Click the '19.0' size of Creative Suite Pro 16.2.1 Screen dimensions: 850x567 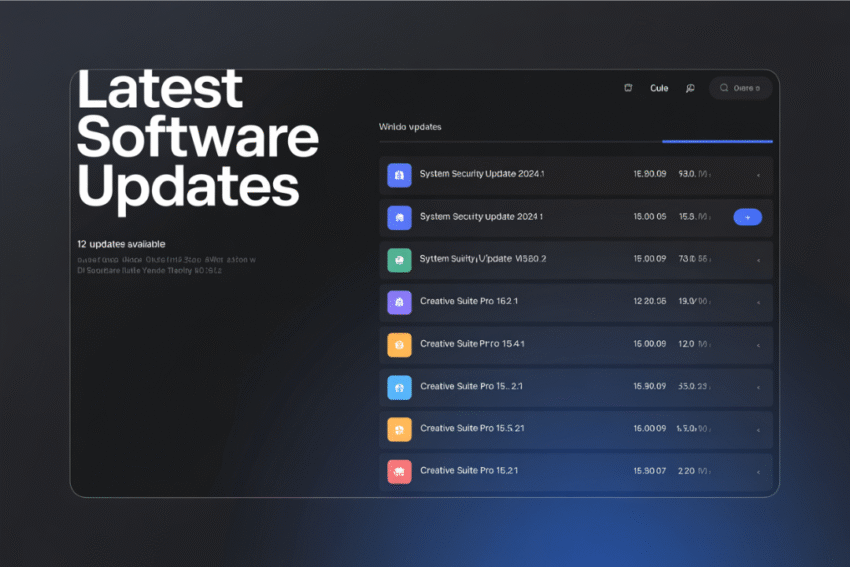click(x=686, y=301)
